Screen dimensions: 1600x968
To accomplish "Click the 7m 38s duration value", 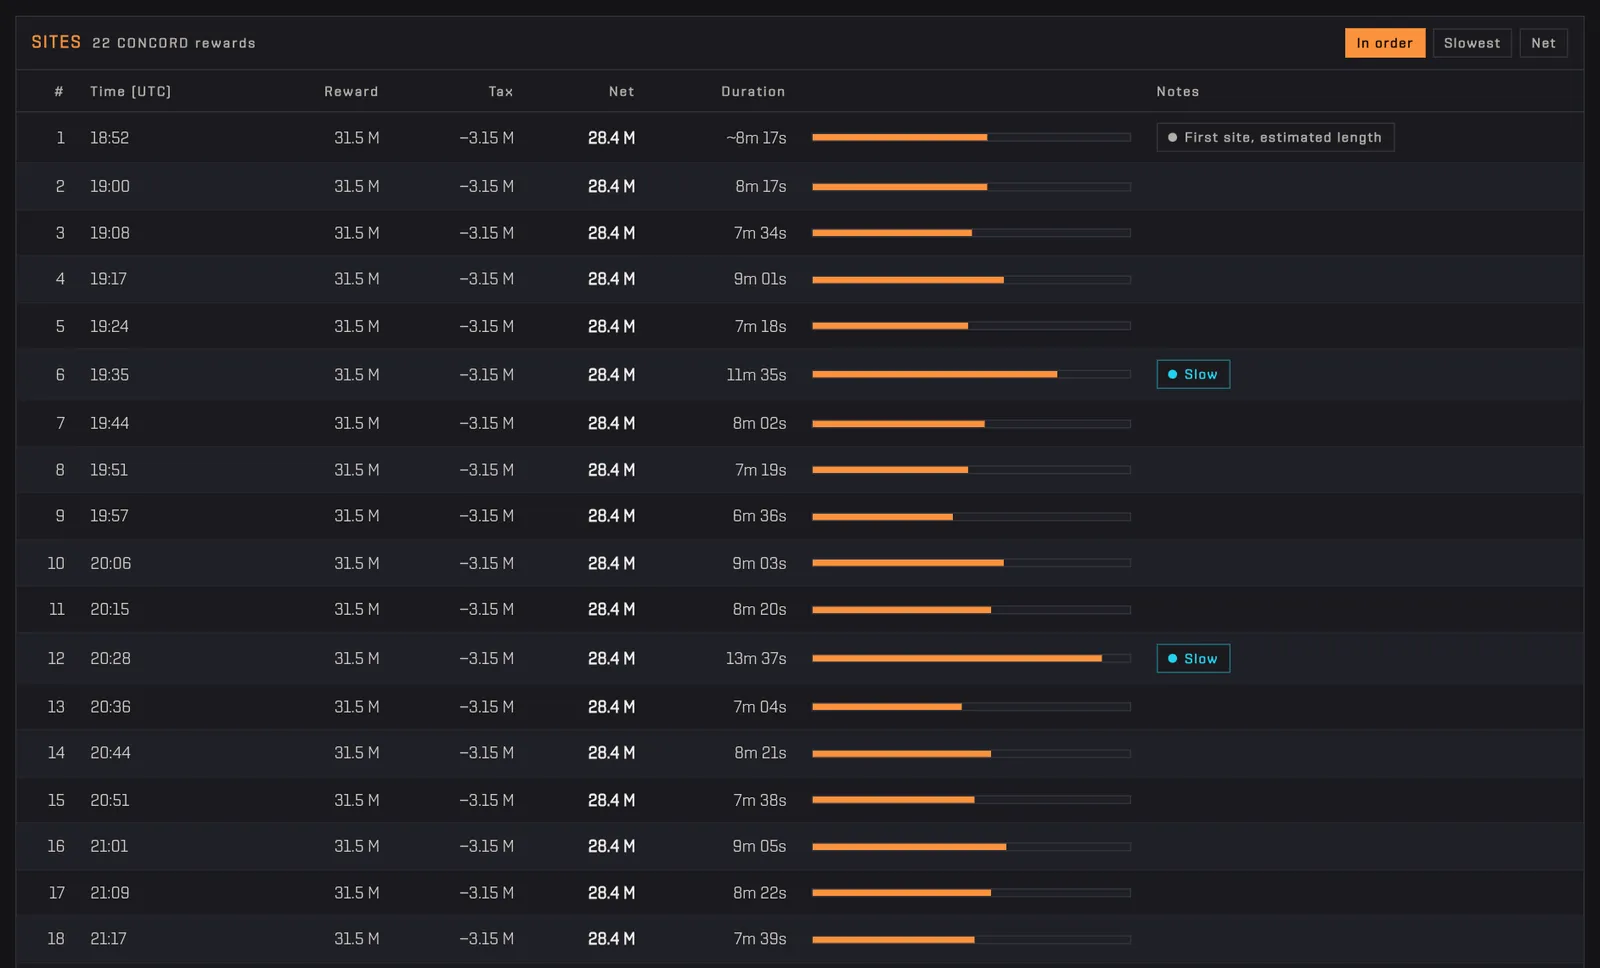I will [x=760, y=800].
